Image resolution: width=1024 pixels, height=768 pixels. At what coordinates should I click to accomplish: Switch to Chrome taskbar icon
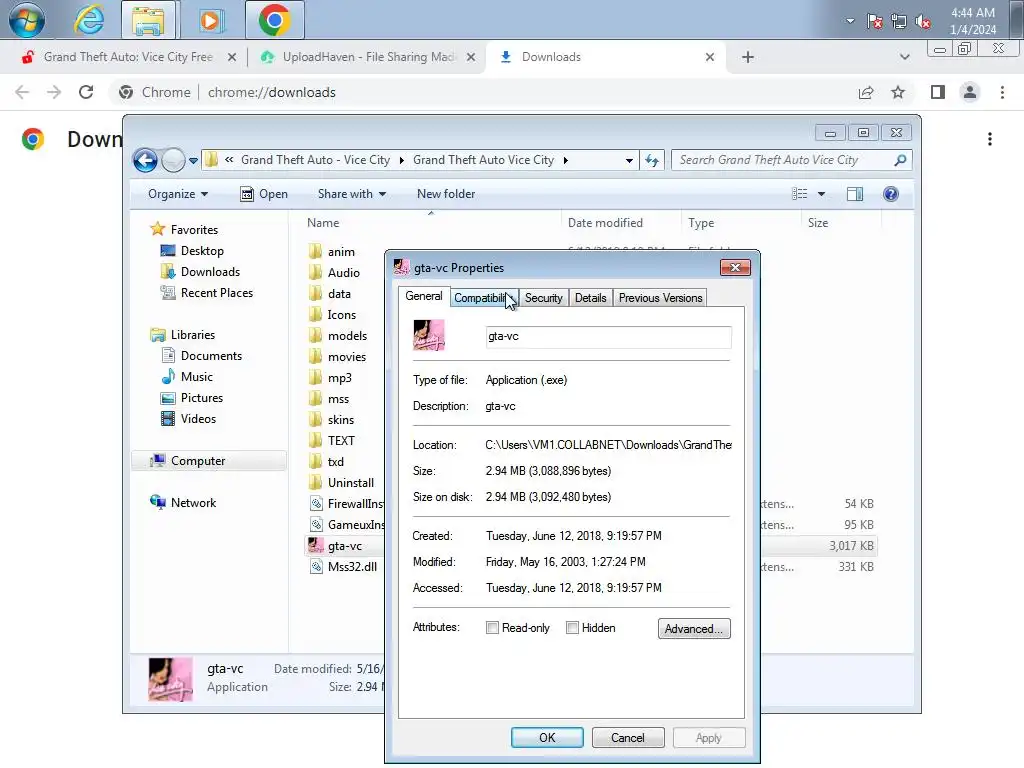click(x=275, y=20)
